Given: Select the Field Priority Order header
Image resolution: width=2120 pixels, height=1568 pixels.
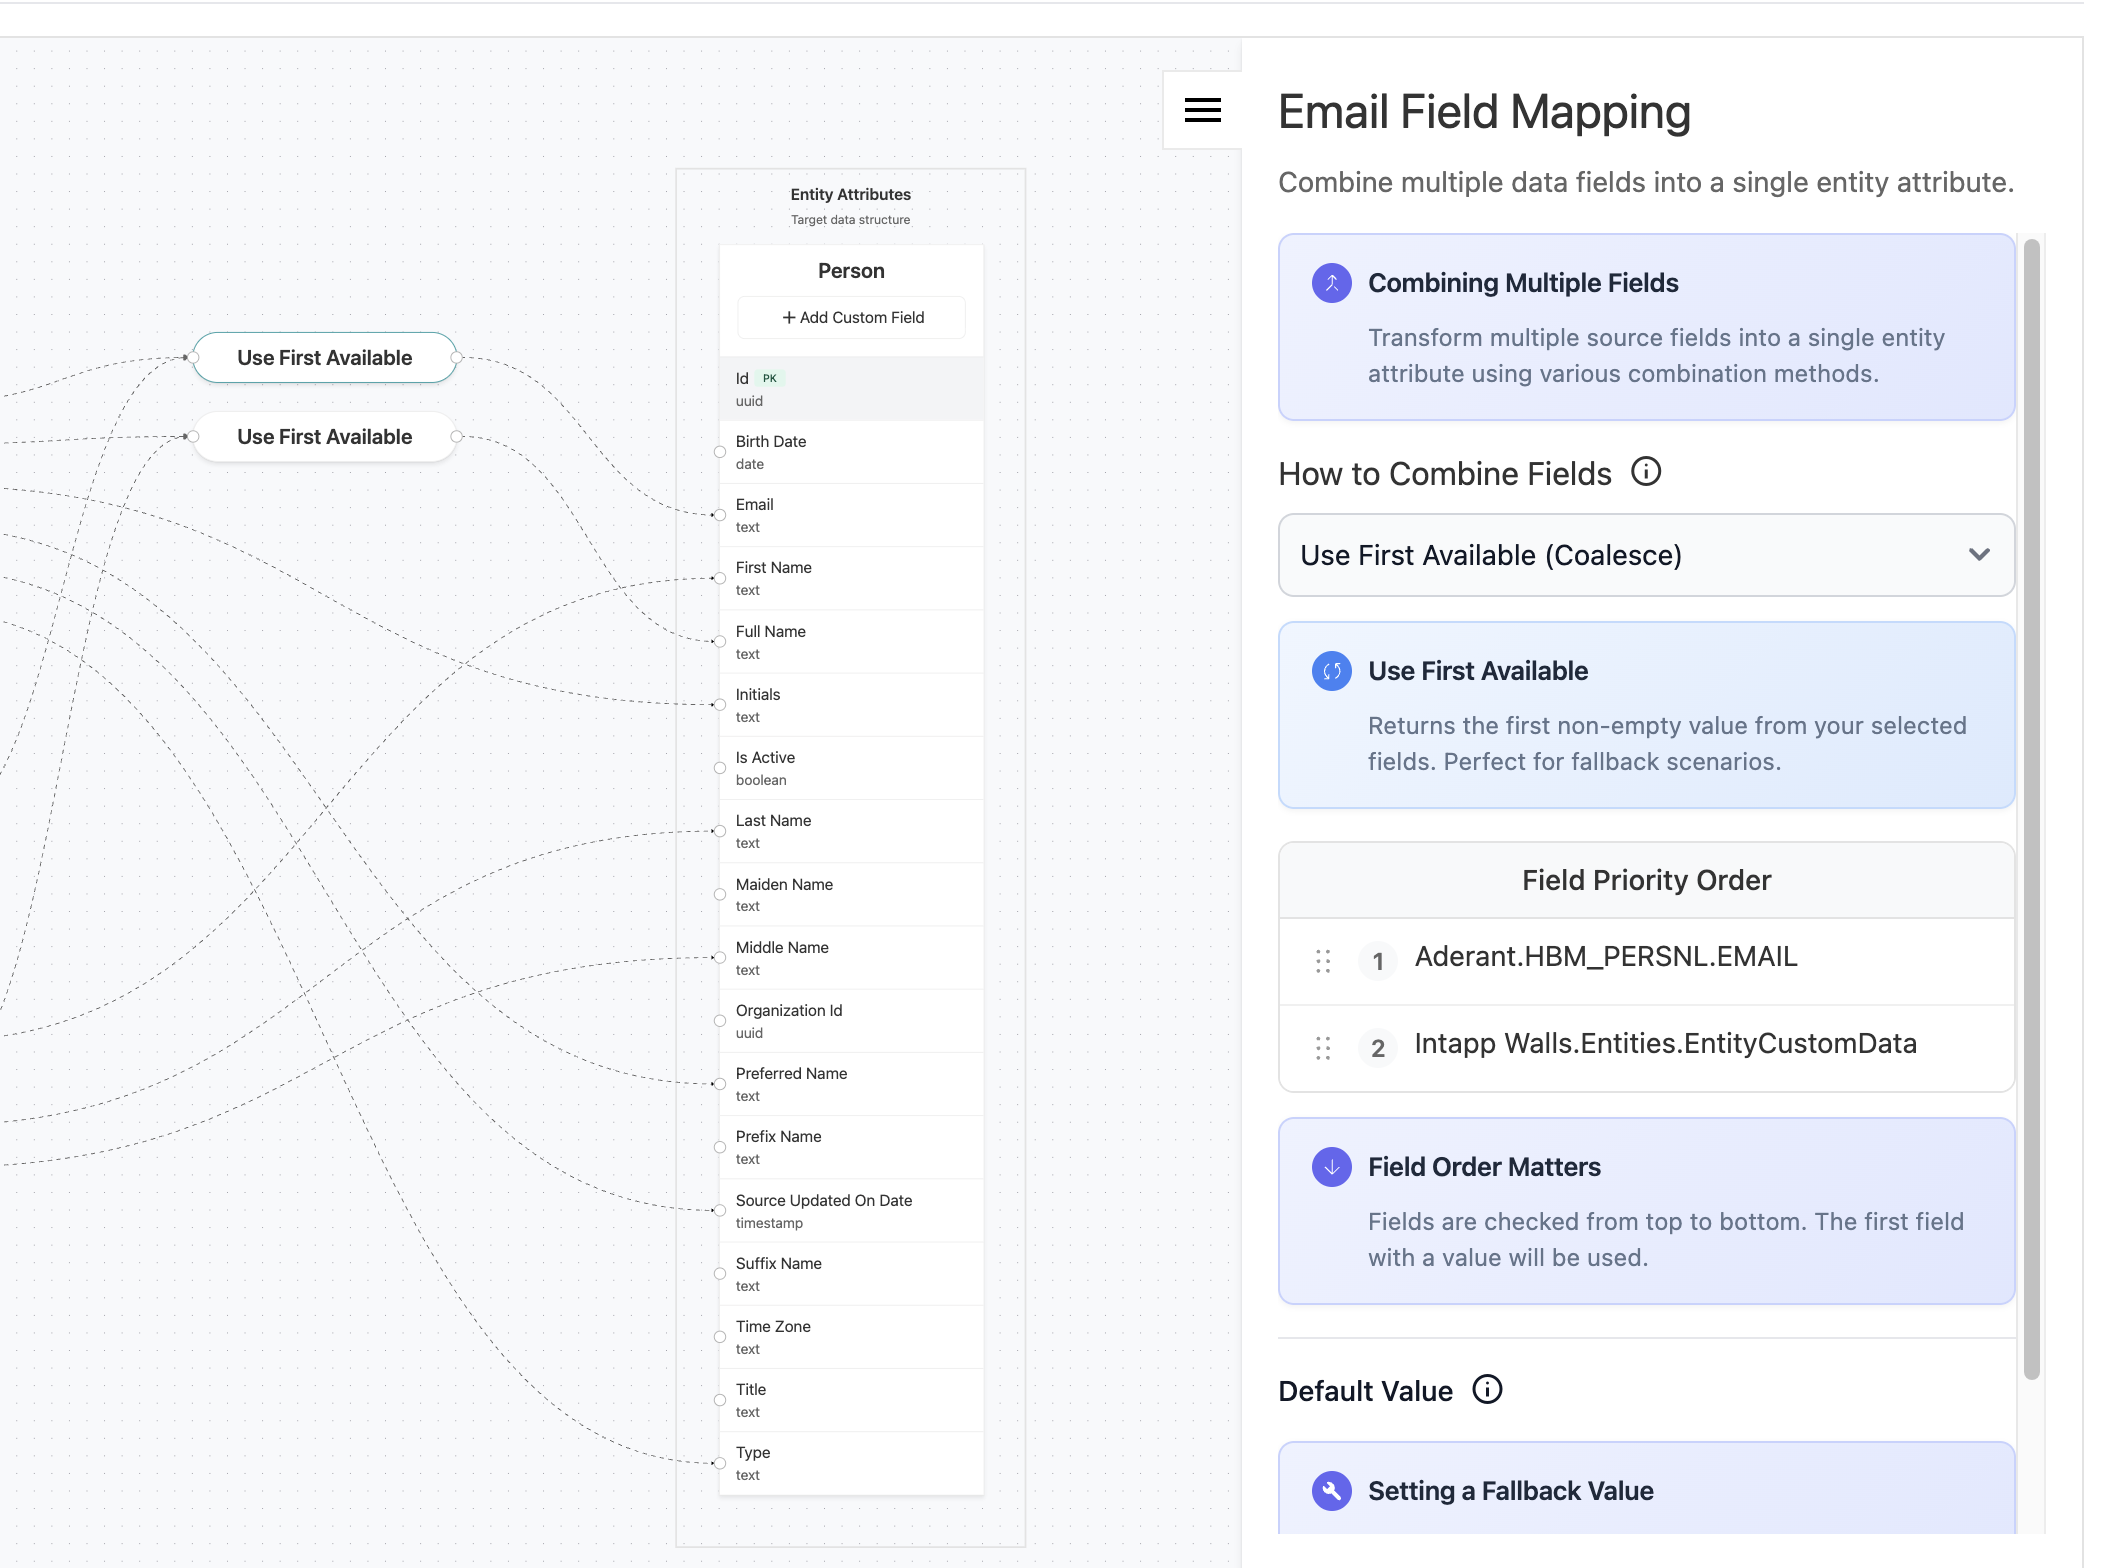Looking at the screenshot, I should tap(1645, 880).
